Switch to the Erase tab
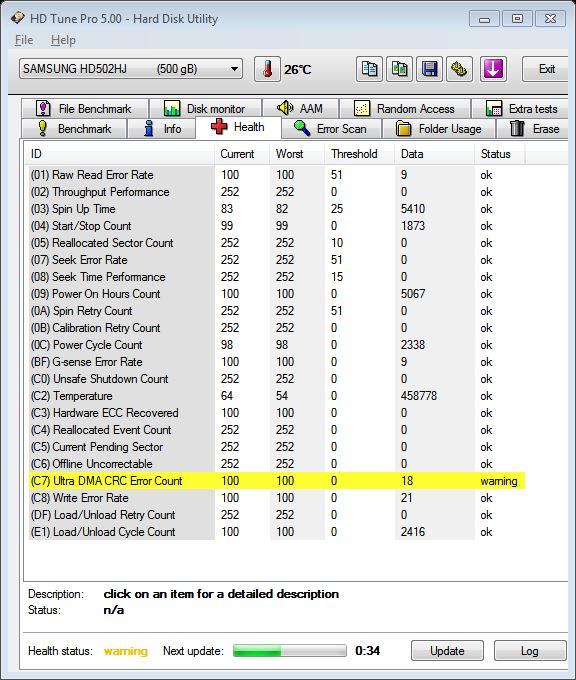 click(533, 129)
